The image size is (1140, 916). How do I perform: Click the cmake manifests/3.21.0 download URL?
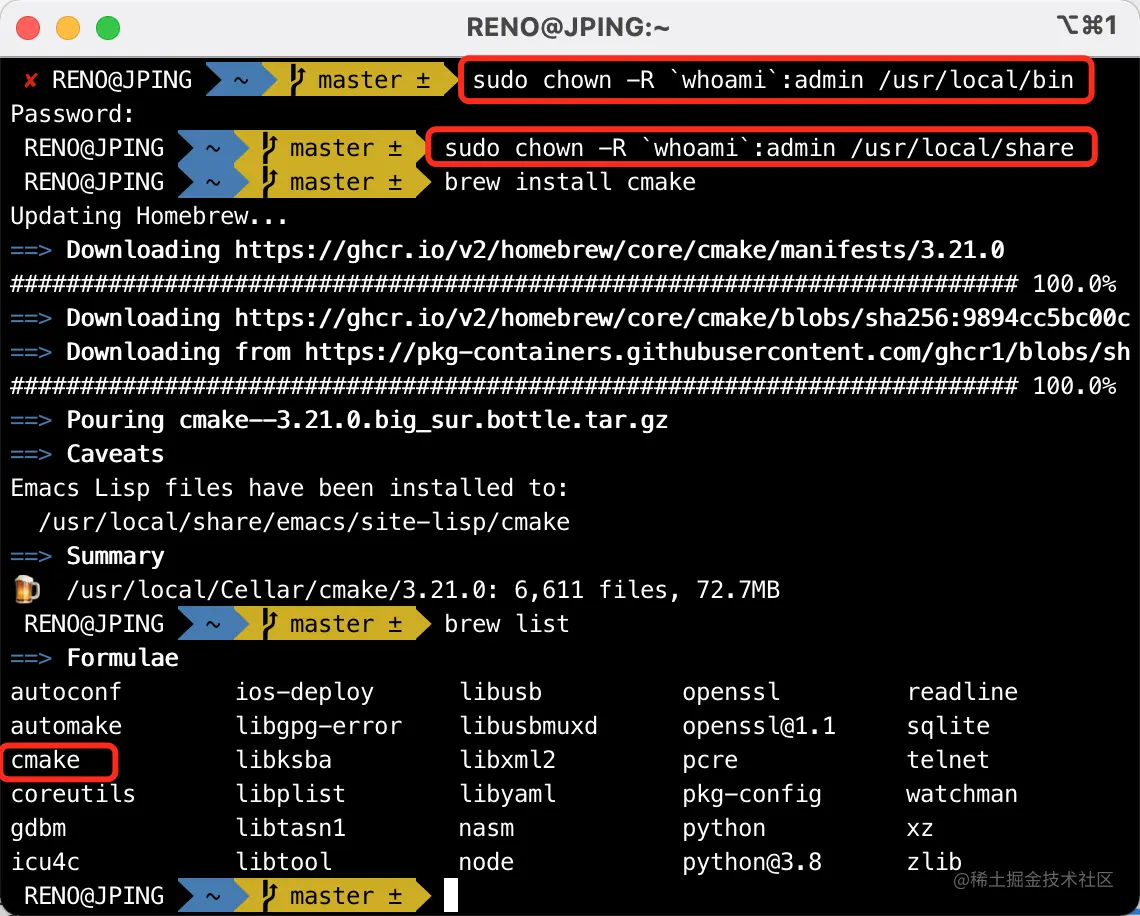[x=619, y=250]
